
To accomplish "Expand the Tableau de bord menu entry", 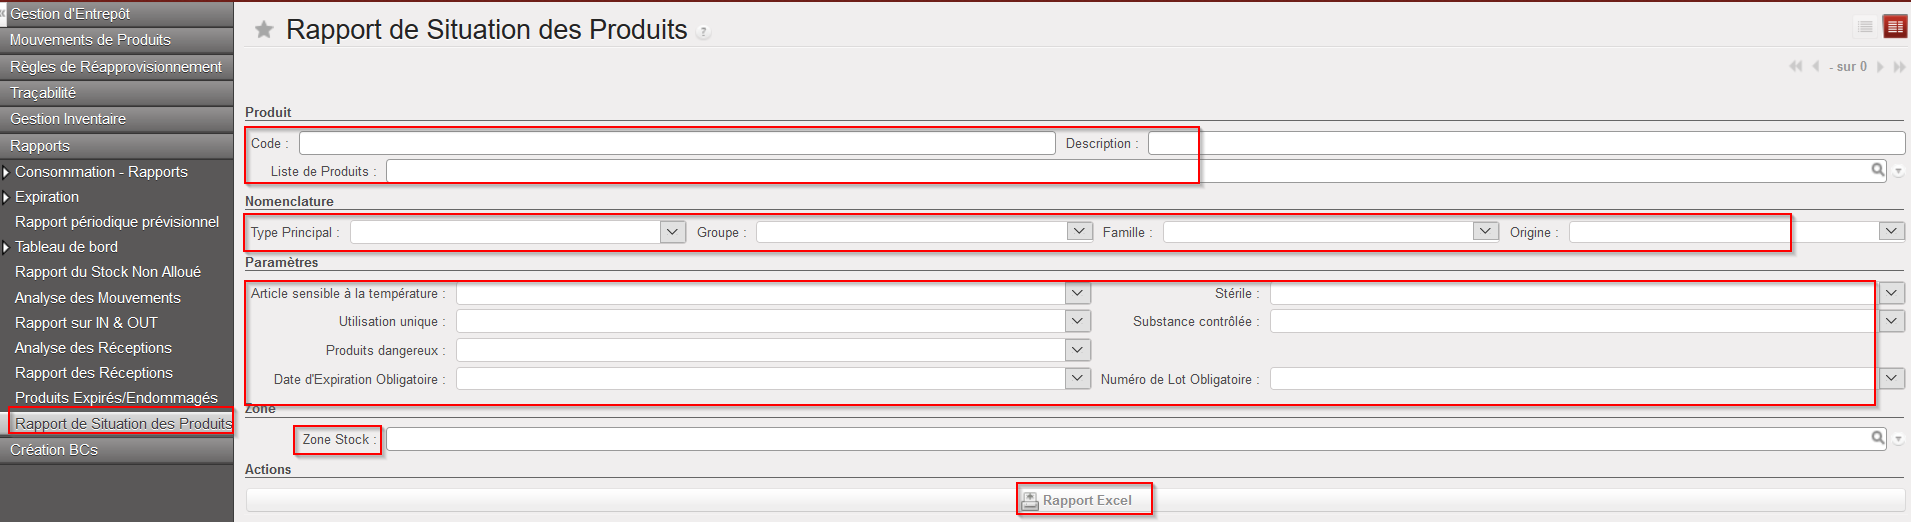I will point(6,247).
